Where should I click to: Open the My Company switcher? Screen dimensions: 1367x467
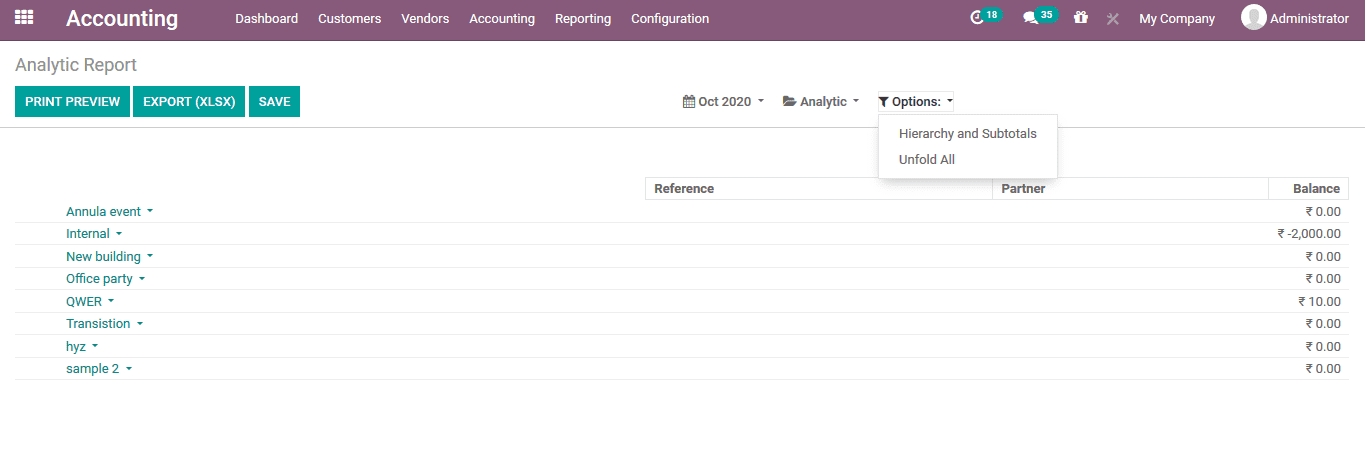1176,19
